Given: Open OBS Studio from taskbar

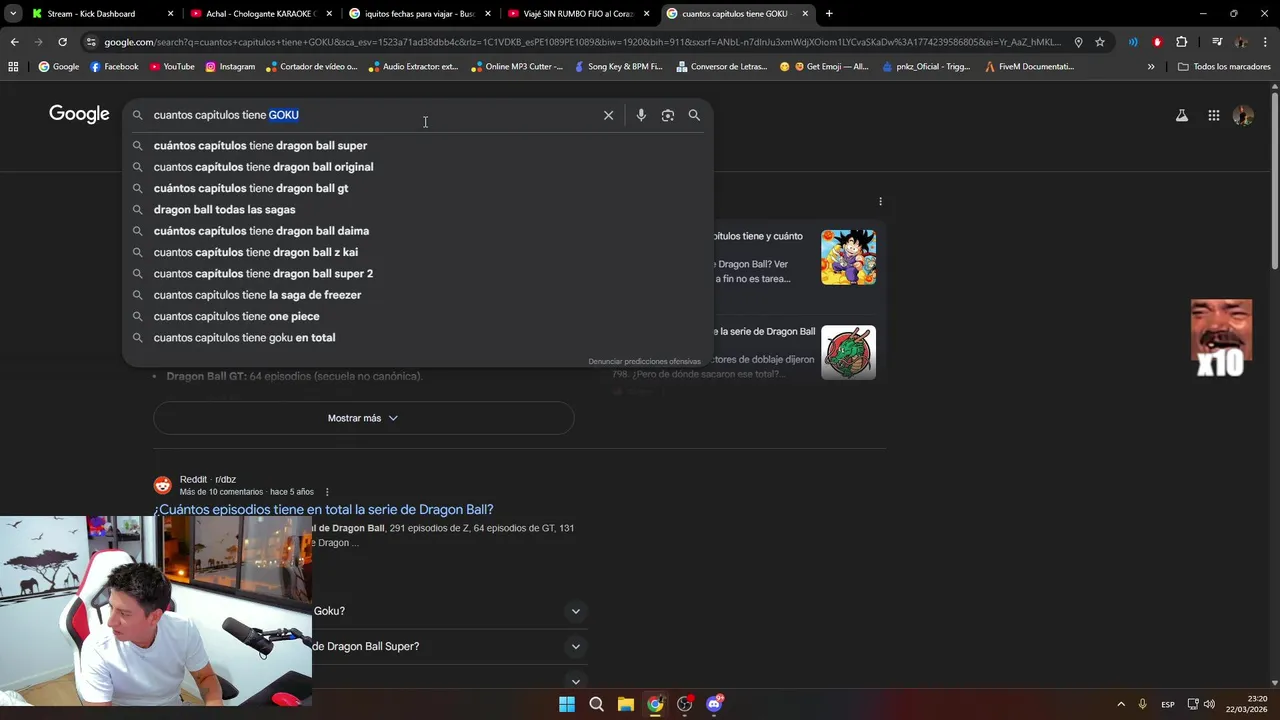Looking at the screenshot, I should (684, 704).
